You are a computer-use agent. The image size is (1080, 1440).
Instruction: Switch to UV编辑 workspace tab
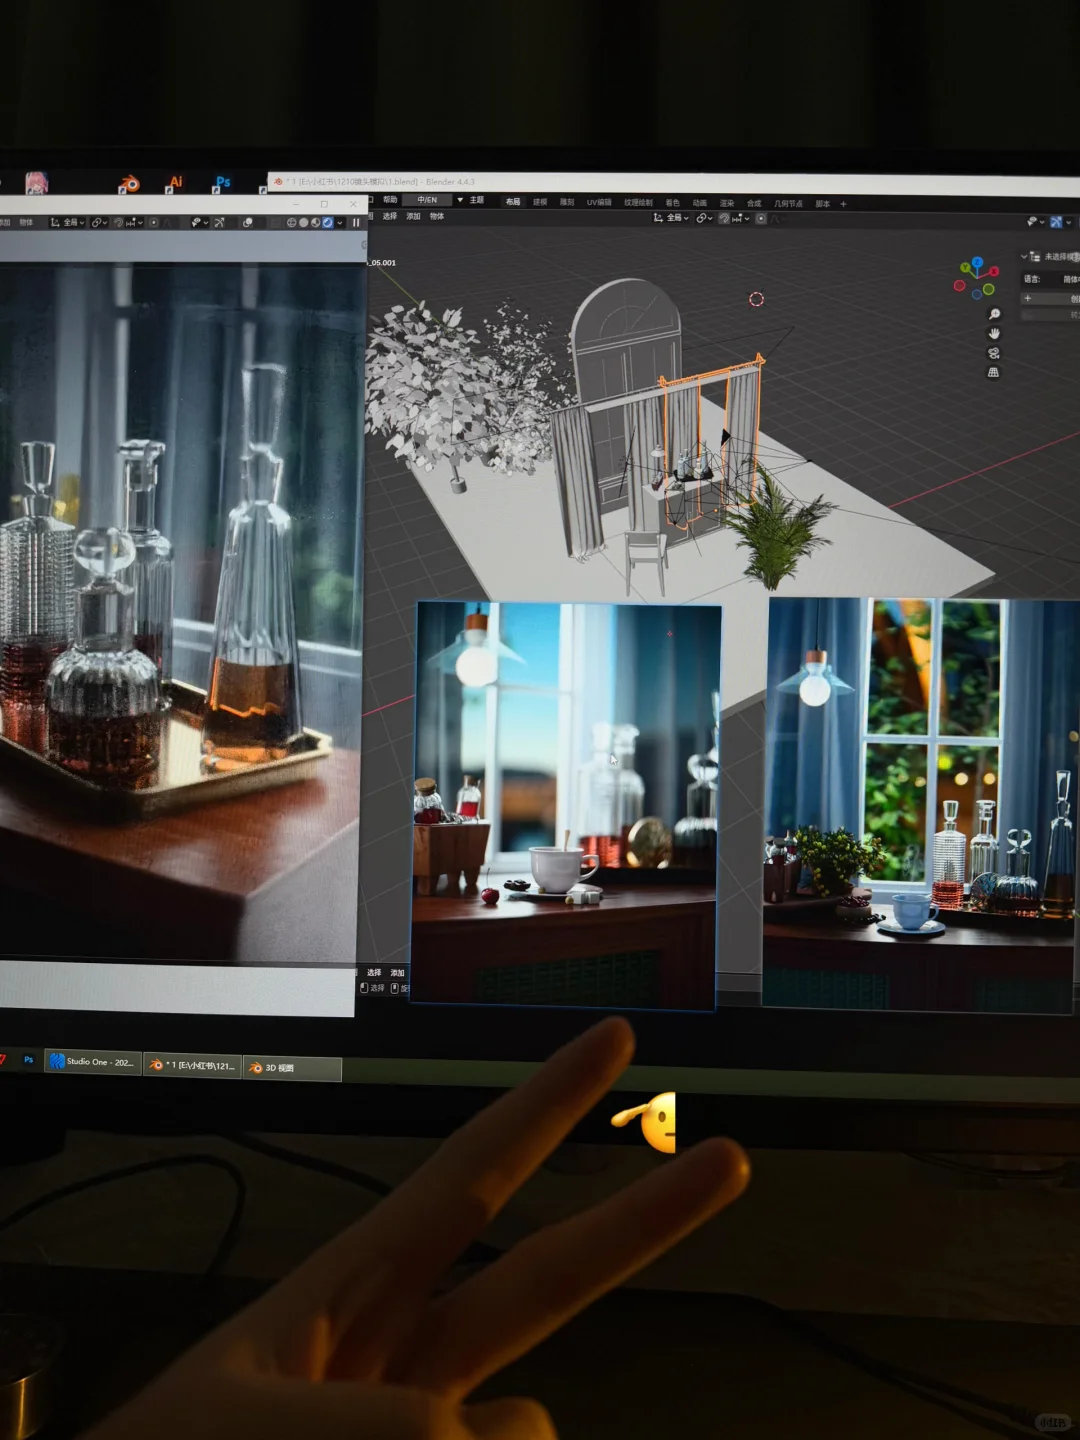[x=599, y=202]
